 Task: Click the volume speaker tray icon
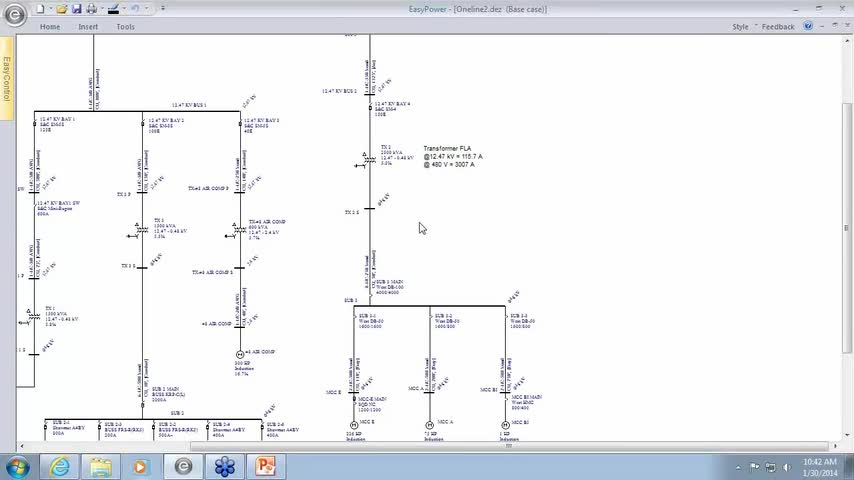[x=787, y=467]
